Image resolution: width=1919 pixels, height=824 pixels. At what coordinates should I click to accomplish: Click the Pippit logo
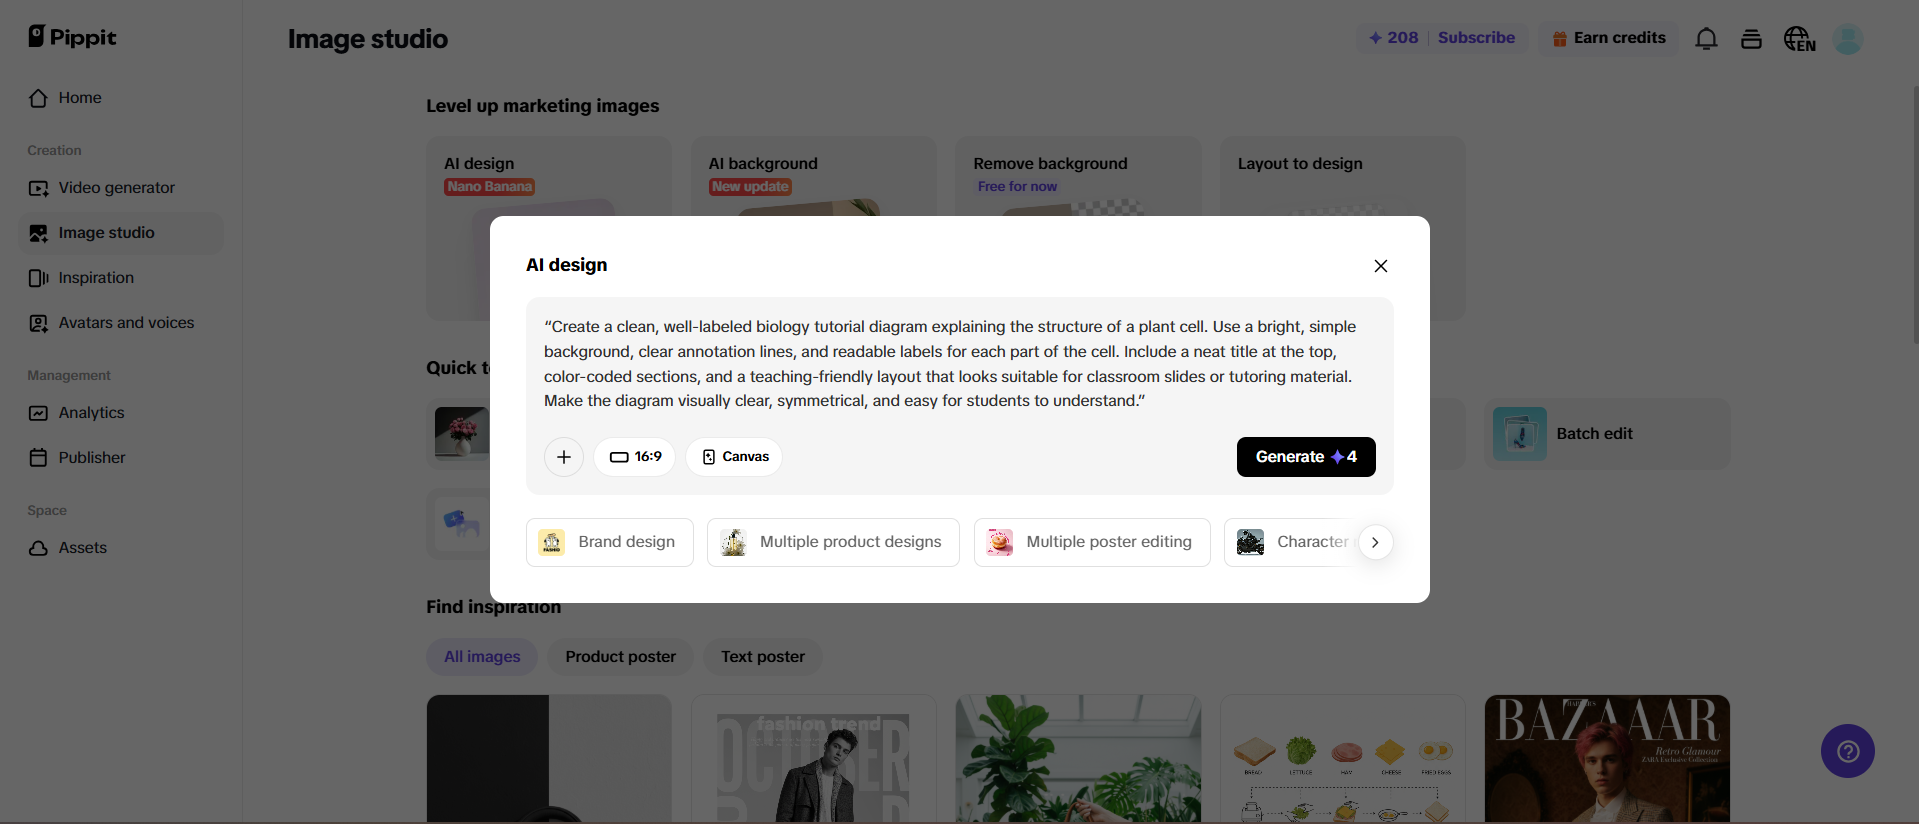tap(72, 37)
